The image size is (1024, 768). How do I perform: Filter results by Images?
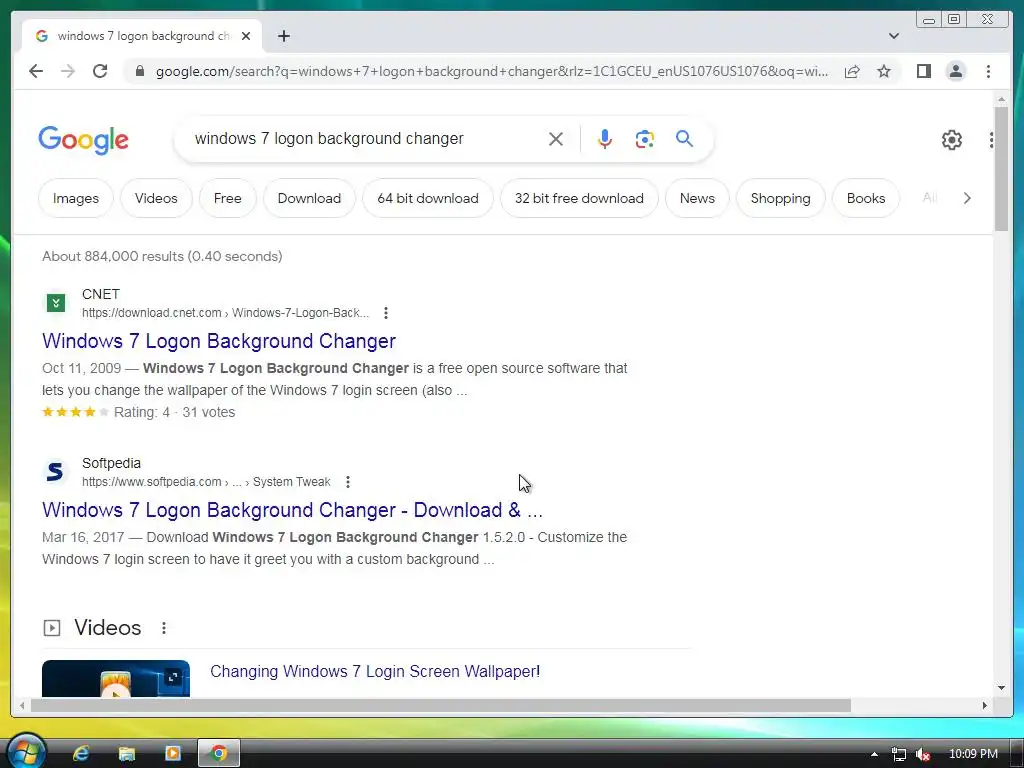pyautogui.click(x=76, y=198)
